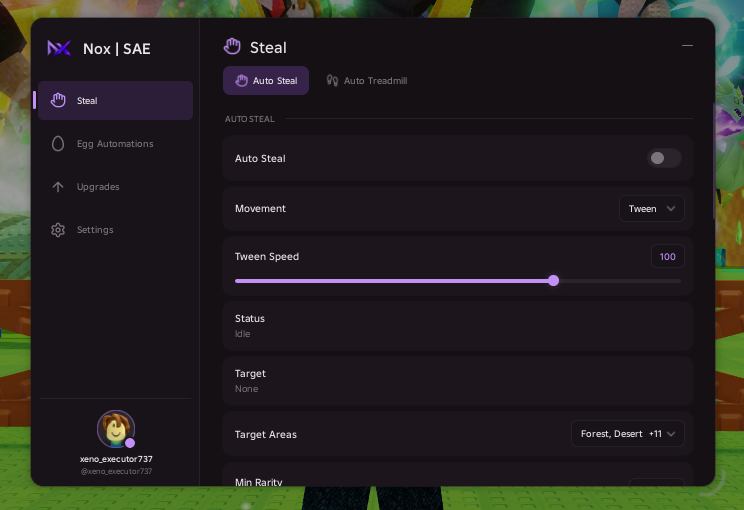Click the Target Areas dropdown chevron

point(671,434)
